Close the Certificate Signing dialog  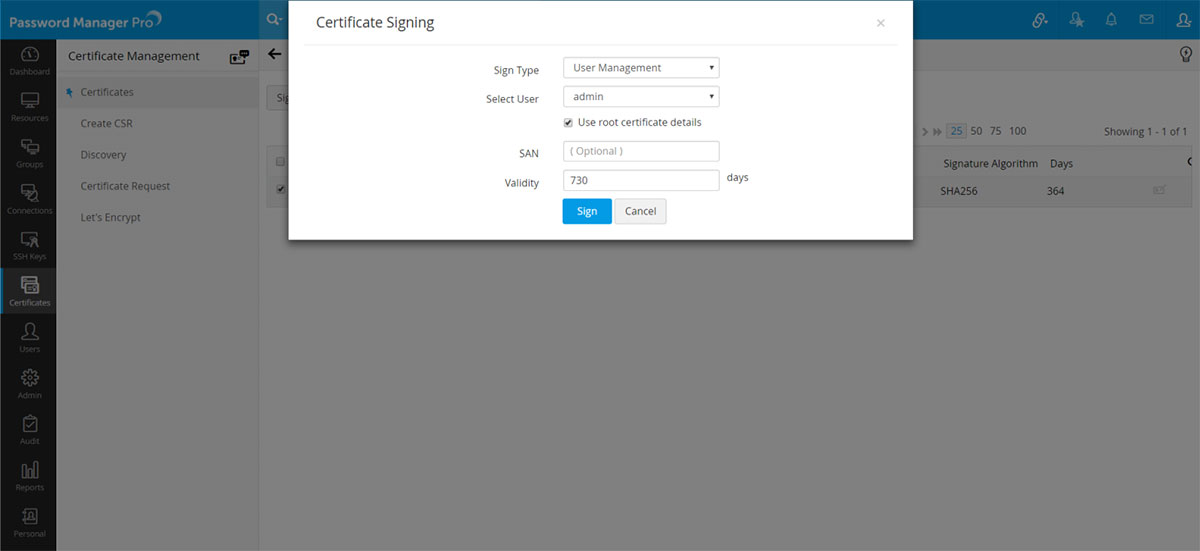880,23
